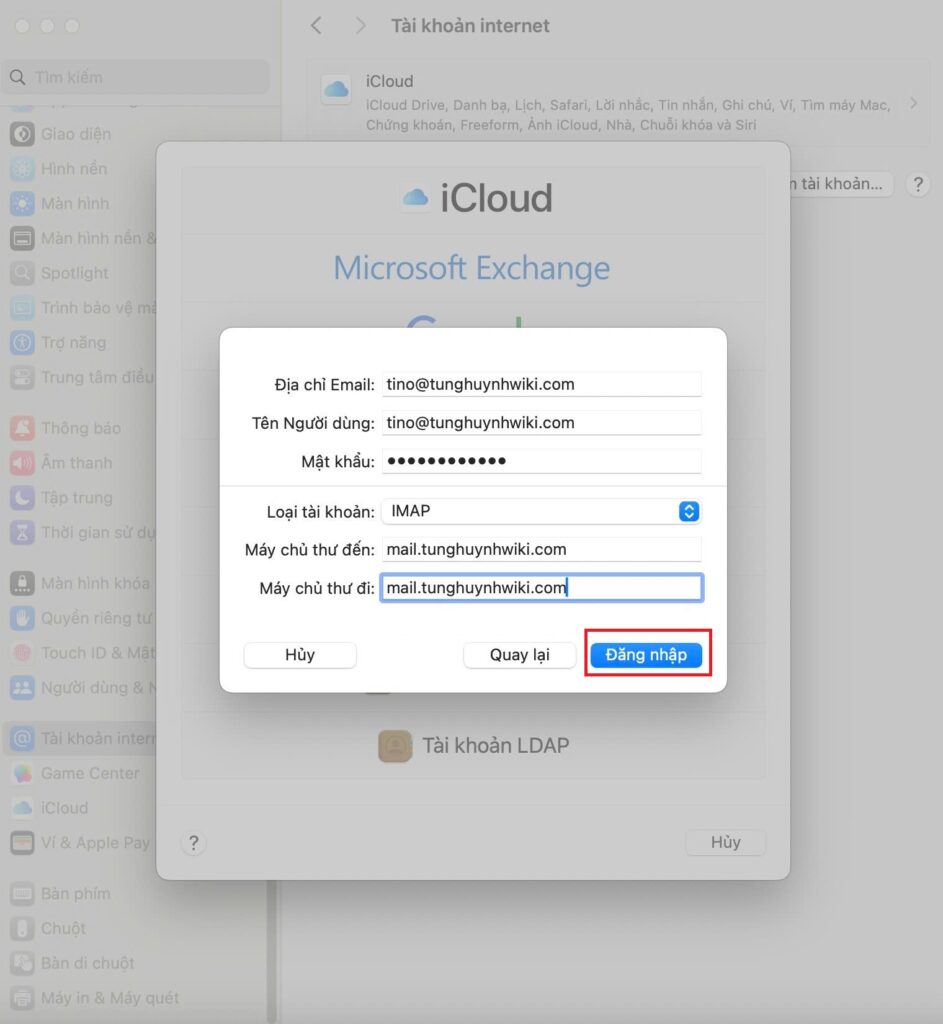Viewport: 943px width, 1024px height.
Task: Click the Trình bảo vệ màn hình icon
Action: click(x=22, y=307)
